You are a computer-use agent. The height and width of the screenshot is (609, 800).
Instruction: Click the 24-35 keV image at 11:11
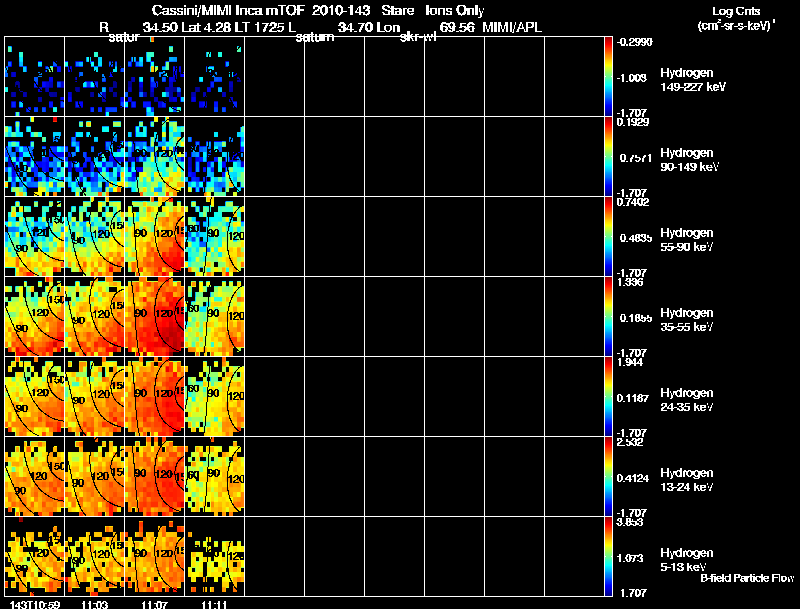[215, 397]
